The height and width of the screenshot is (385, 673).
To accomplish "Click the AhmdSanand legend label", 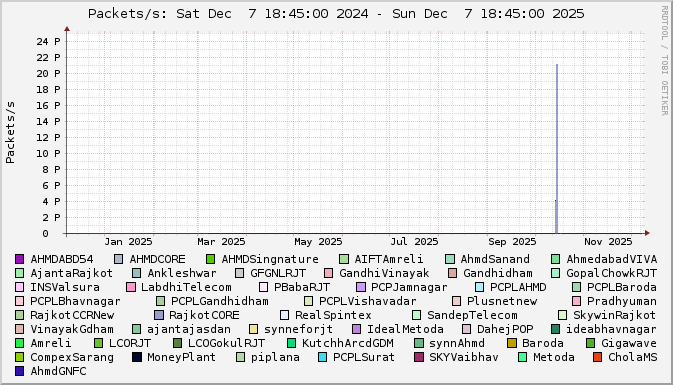I will (495, 259).
